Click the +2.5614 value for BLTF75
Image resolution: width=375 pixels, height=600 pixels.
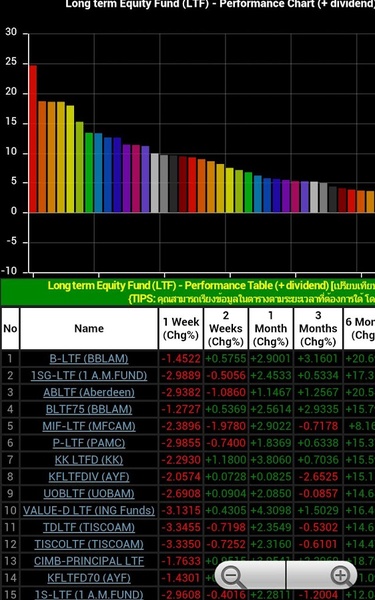[271, 409]
